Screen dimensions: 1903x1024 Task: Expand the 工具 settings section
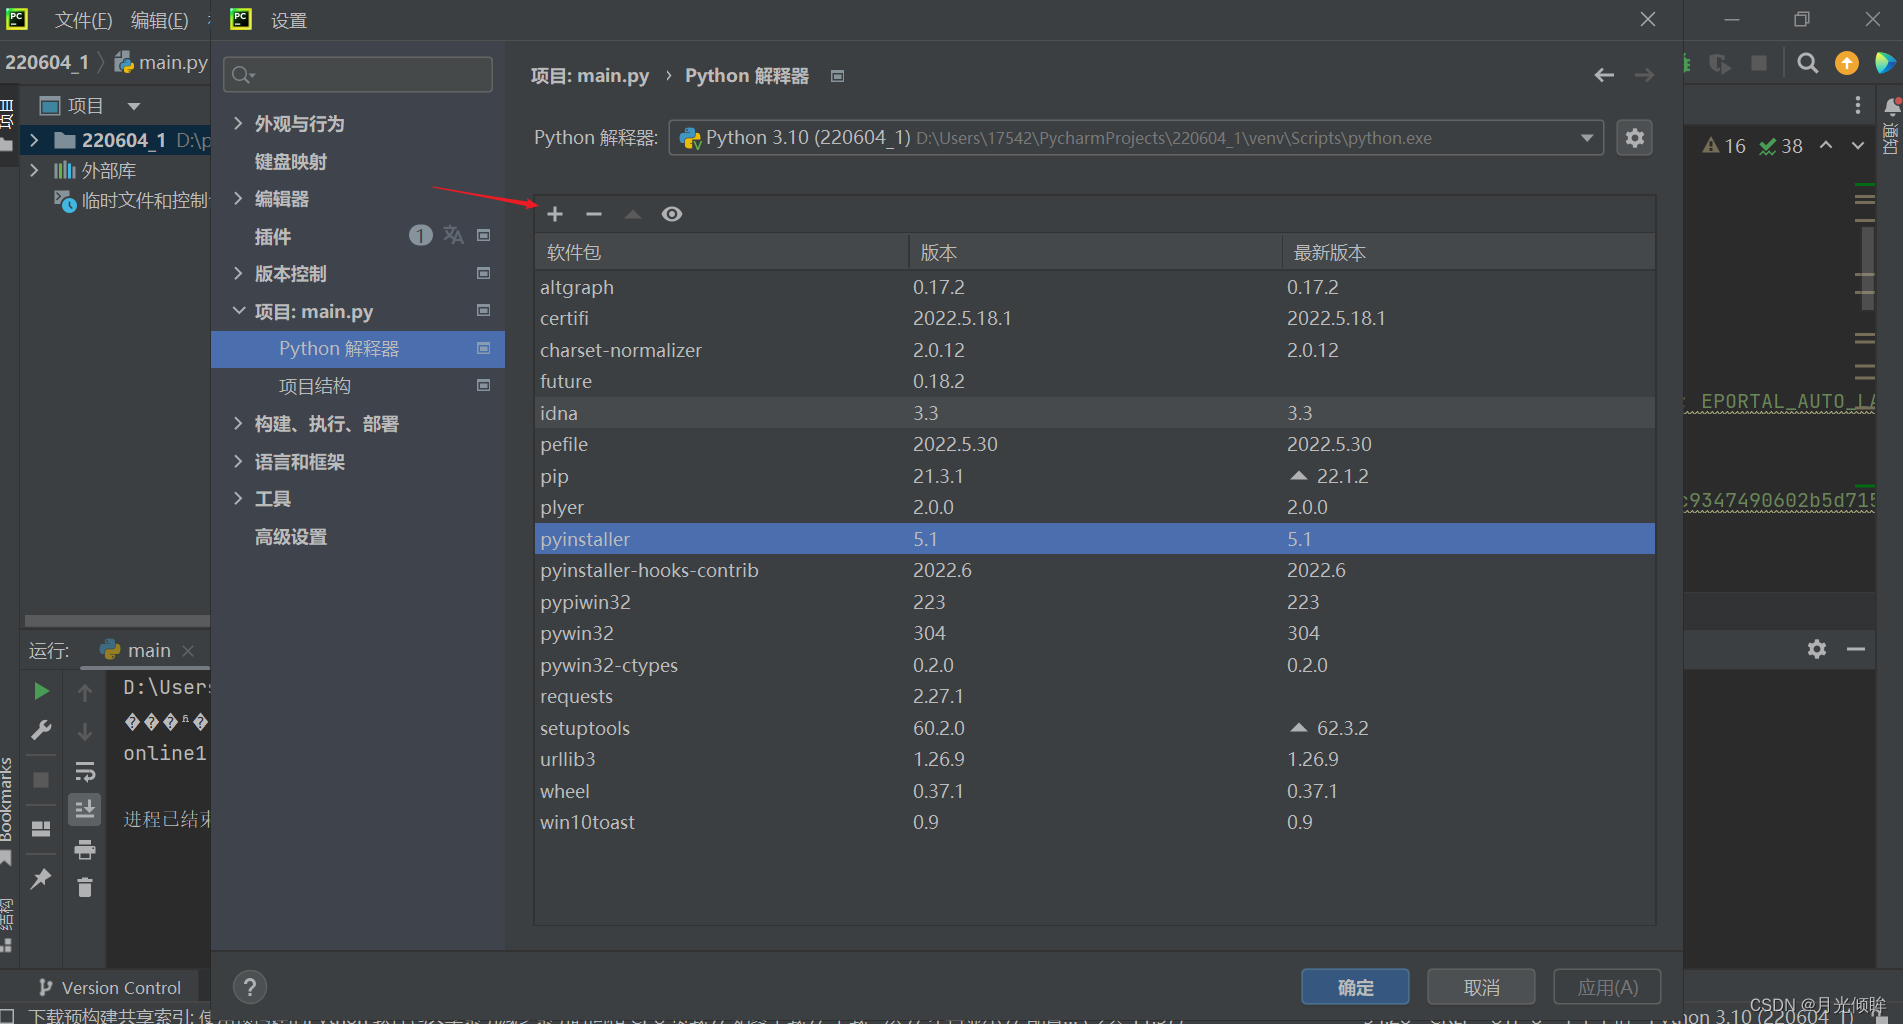pyautogui.click(x=238, y=498)
